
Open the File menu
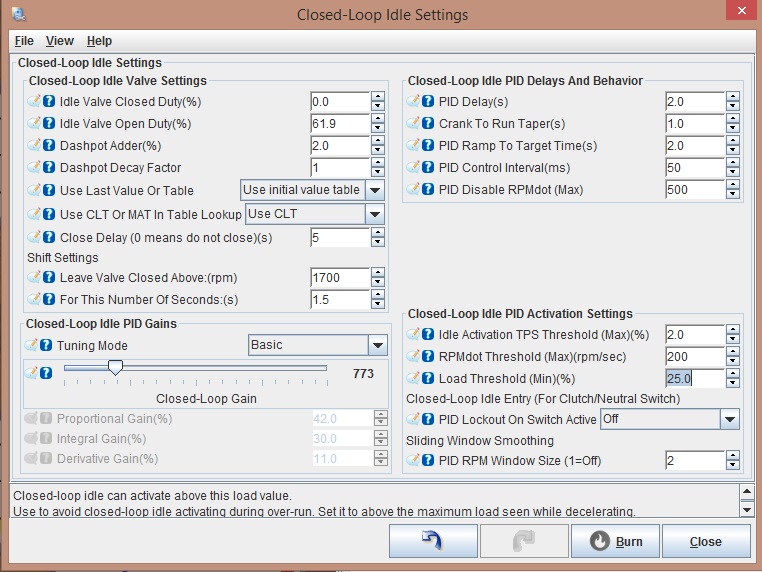[x=24, y=41]
